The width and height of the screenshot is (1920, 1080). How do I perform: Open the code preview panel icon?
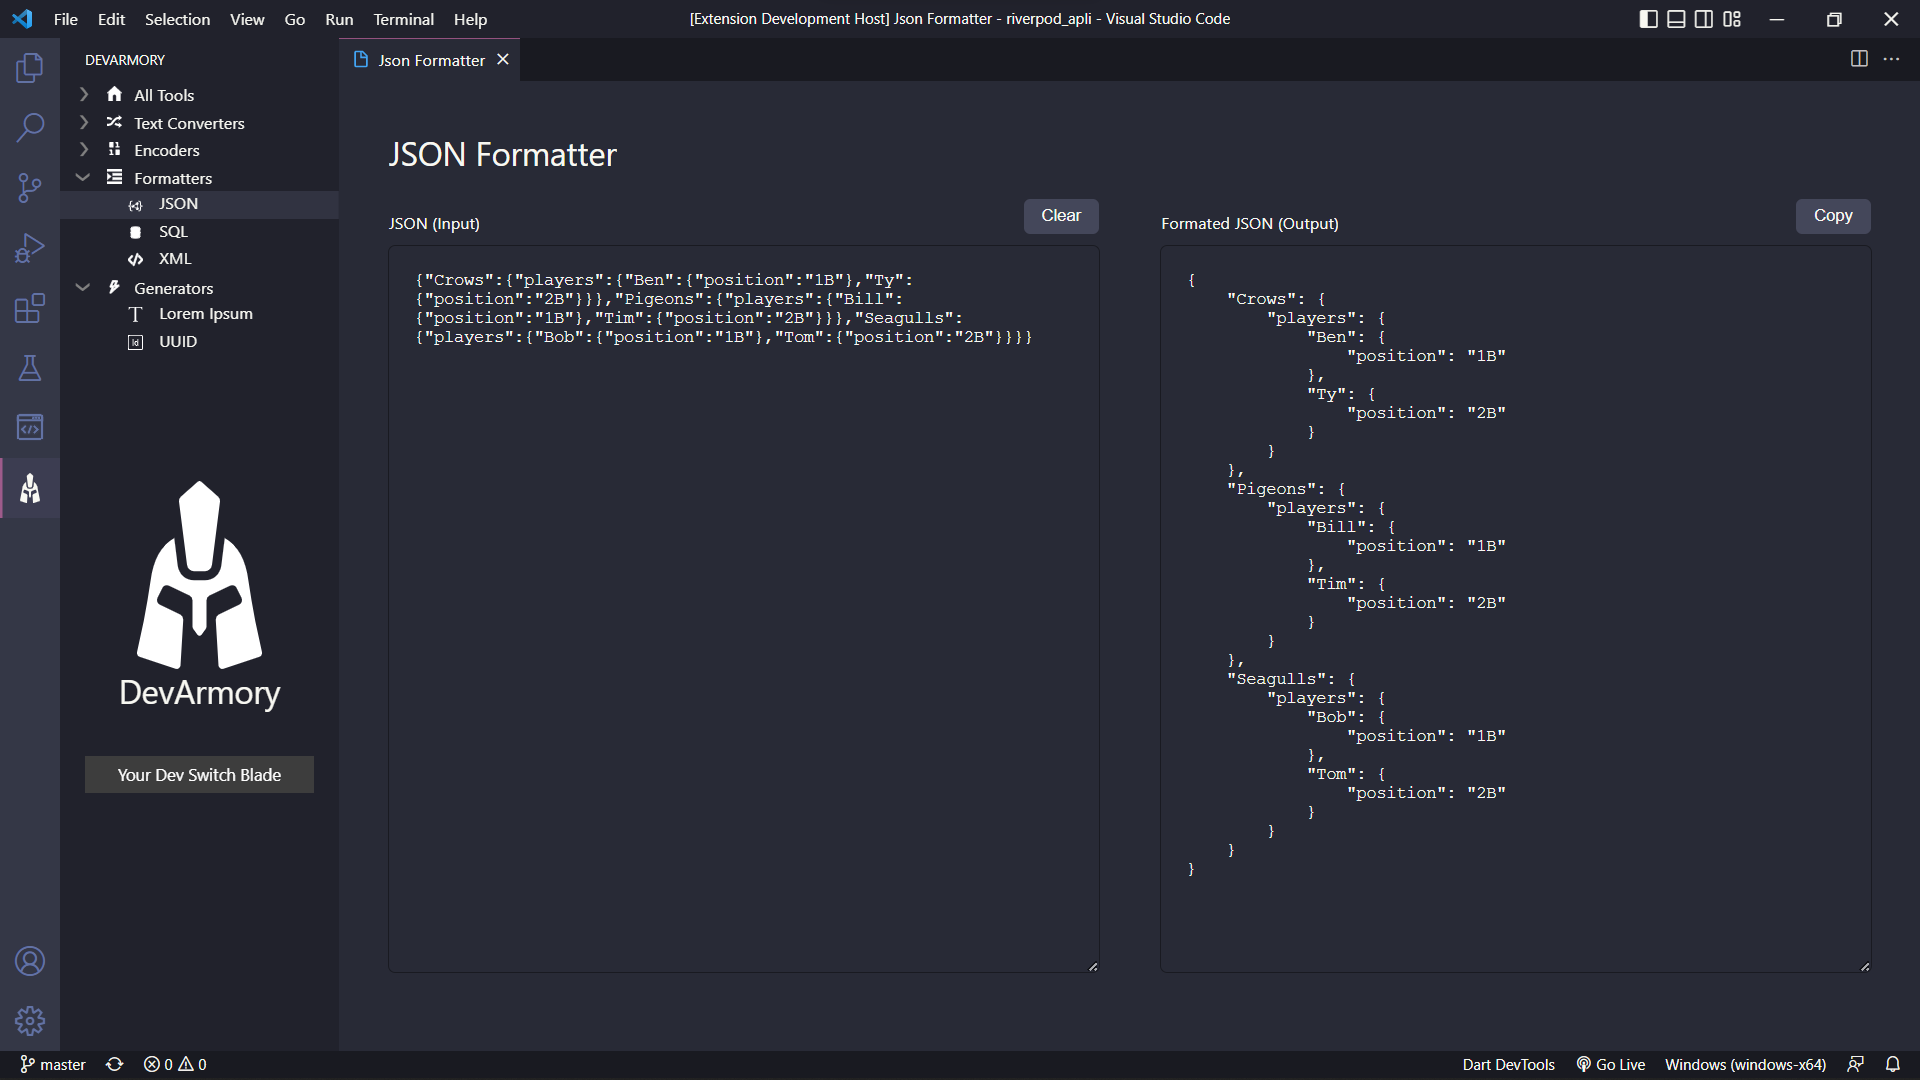click(30, 428)
